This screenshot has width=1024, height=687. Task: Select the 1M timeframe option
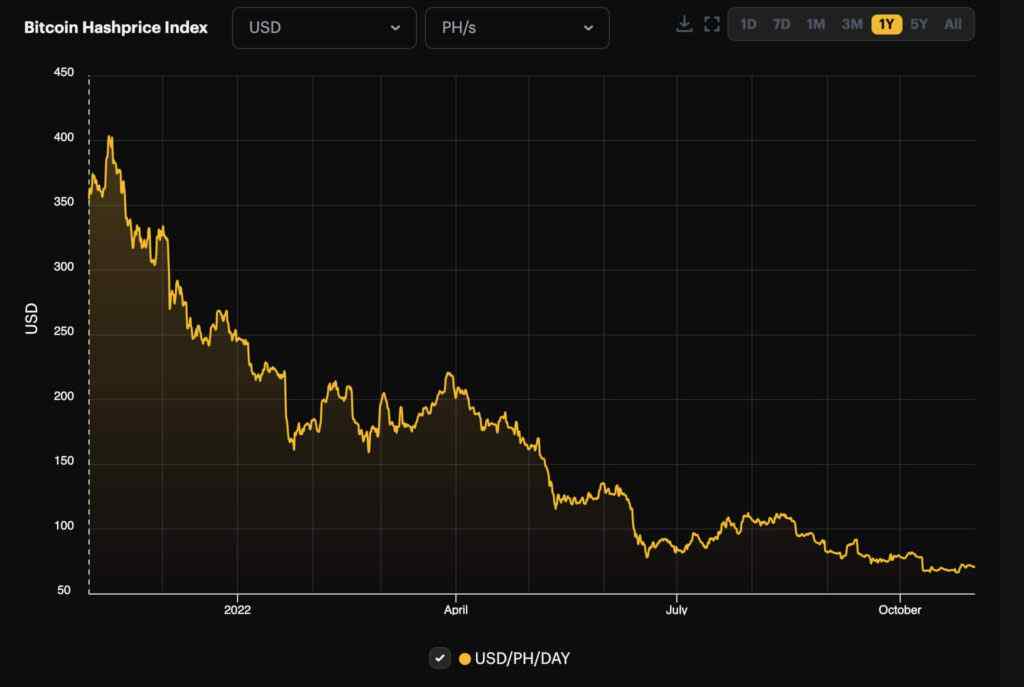(x=815, y=24)
